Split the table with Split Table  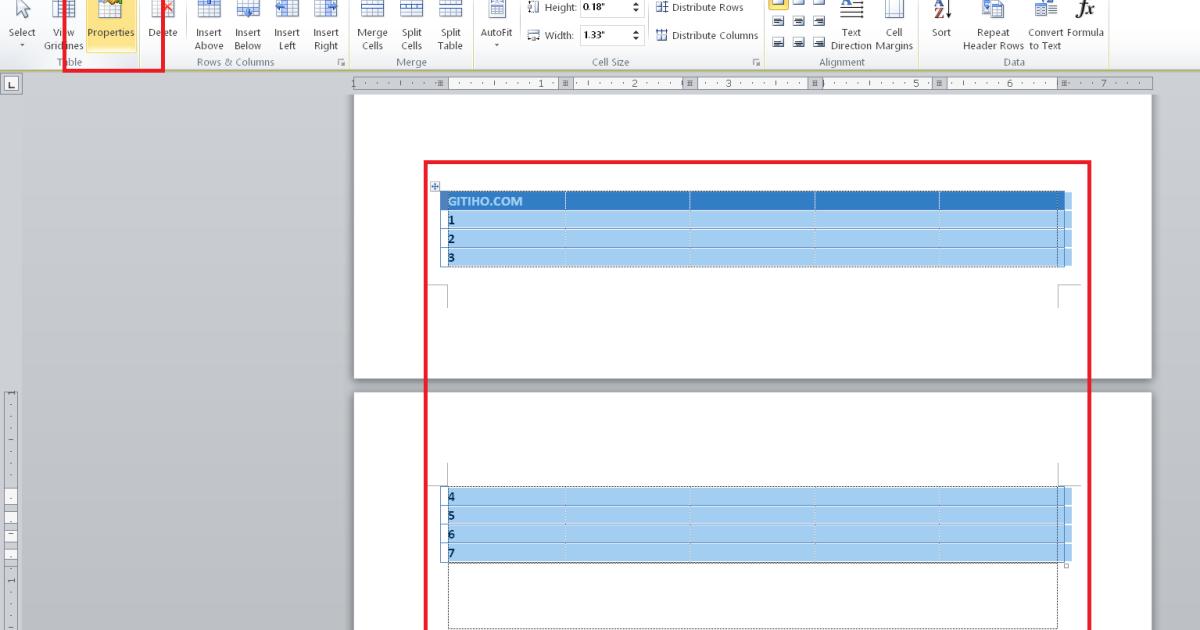450,25
